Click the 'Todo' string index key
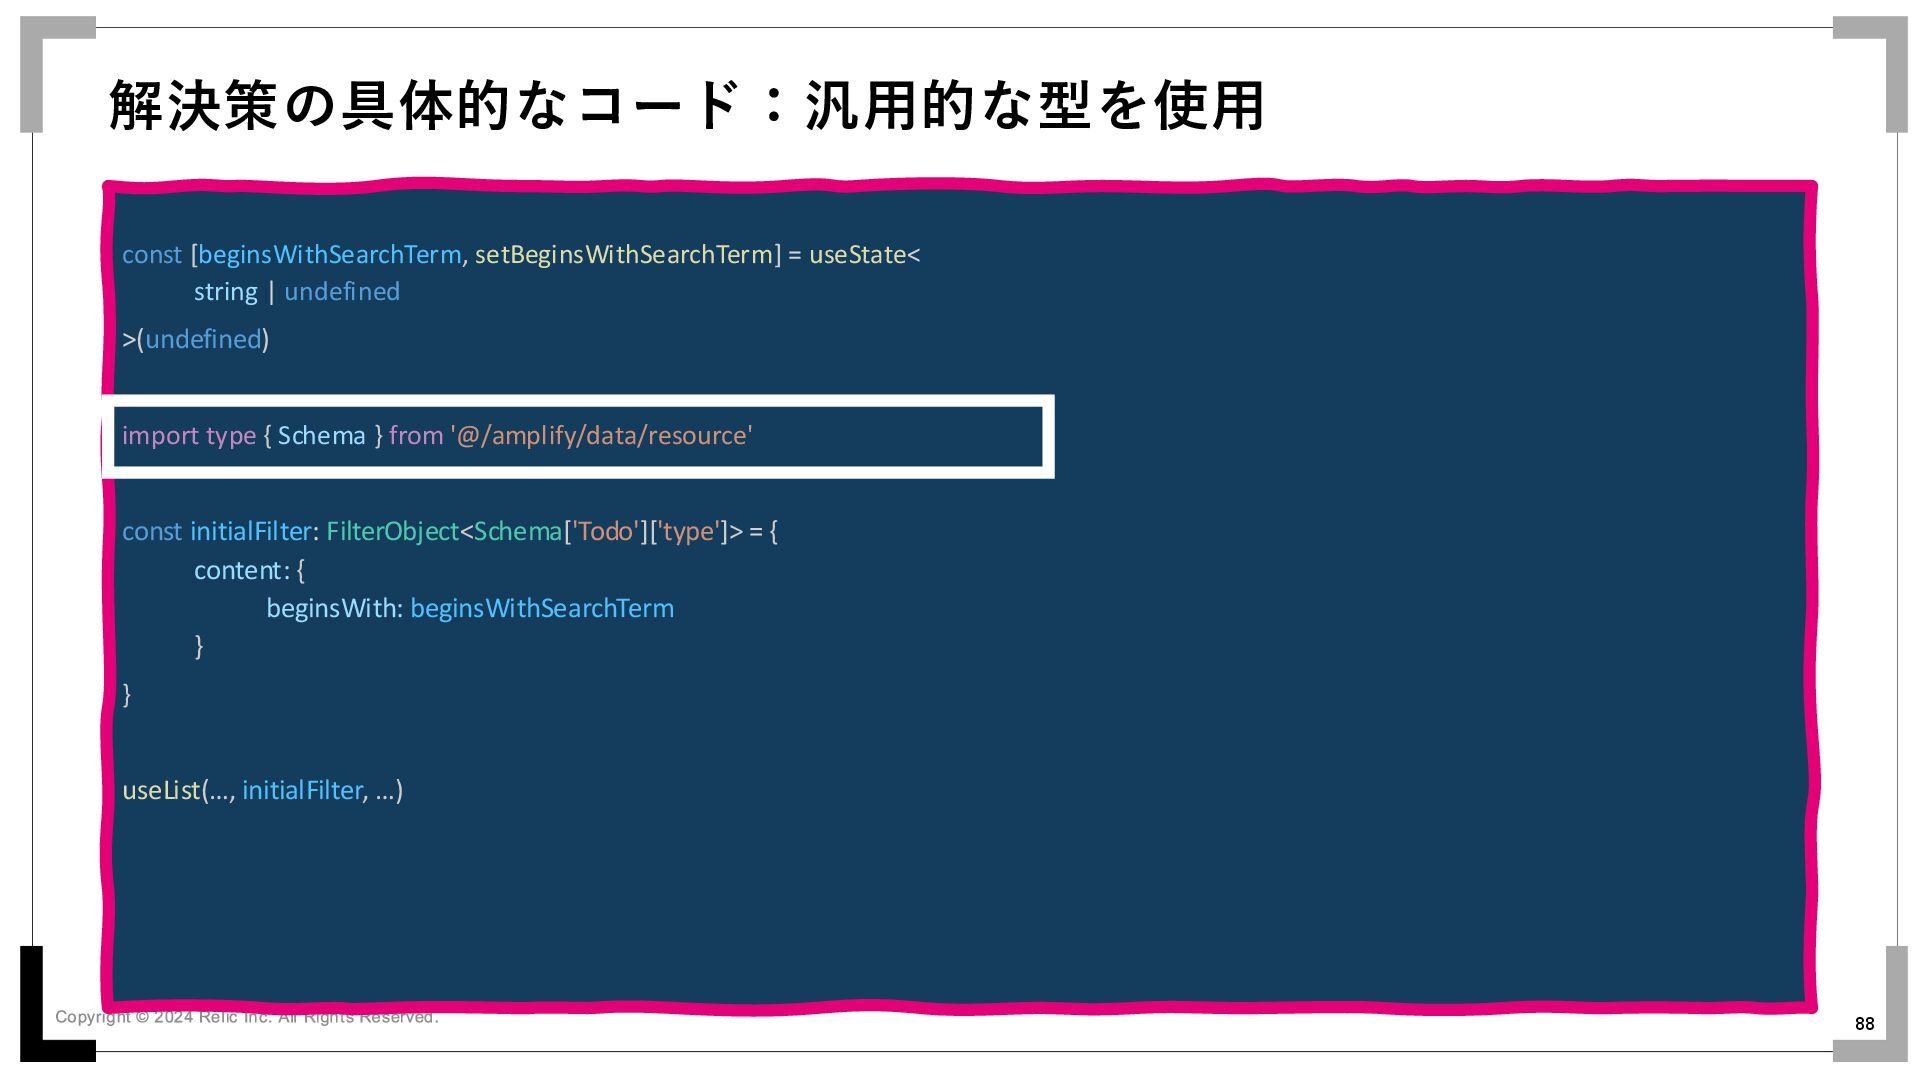The height and width of the screenshot is (1080, 1920). [606, 532]
